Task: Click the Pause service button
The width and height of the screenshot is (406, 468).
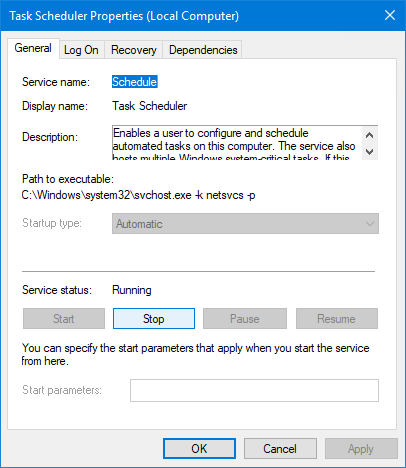Action: pos(245,319)
